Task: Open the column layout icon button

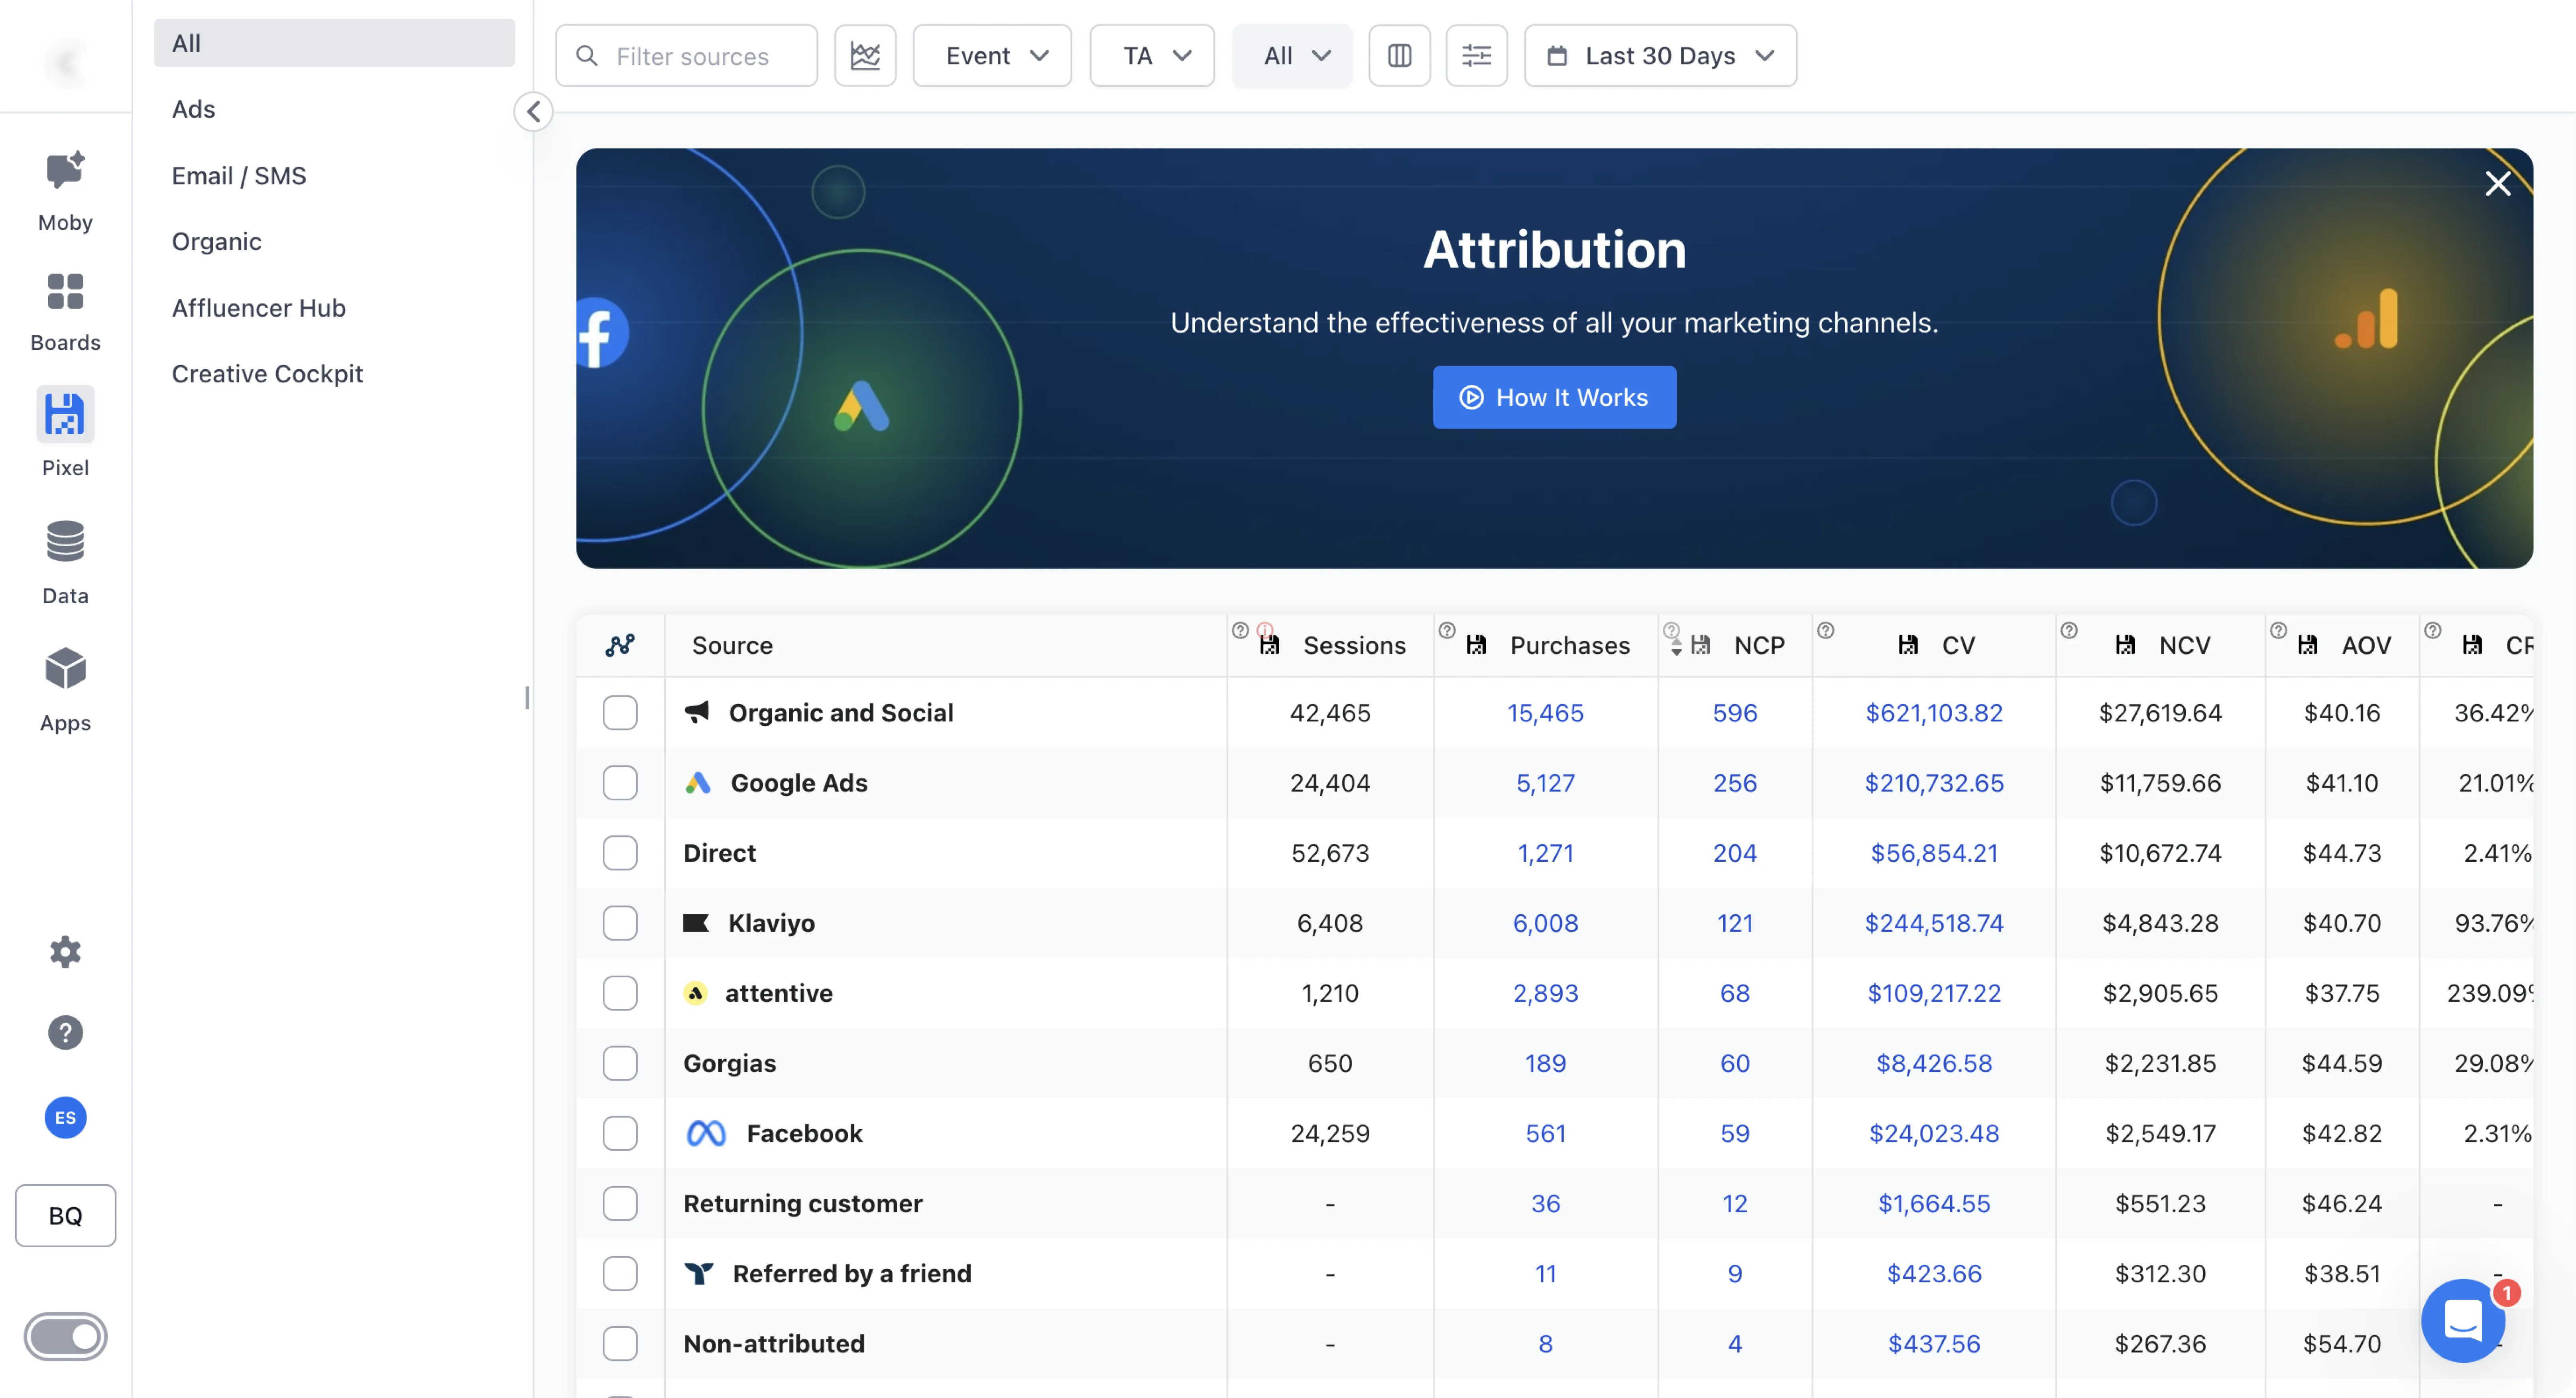Action: [1399, 56]
